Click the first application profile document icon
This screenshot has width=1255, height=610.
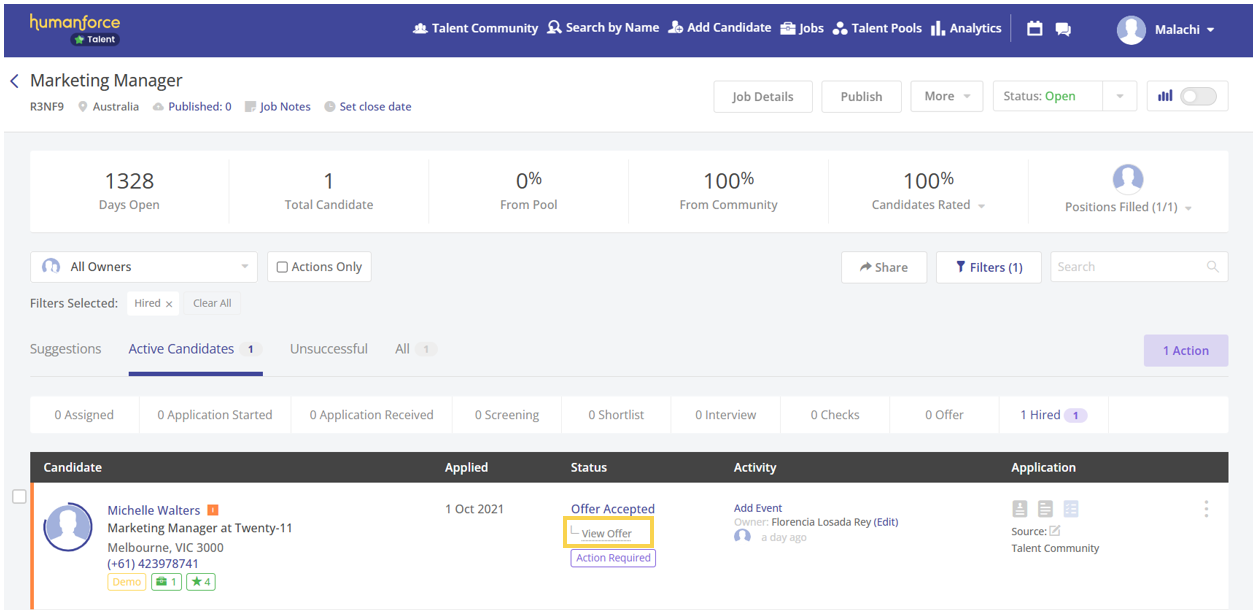(1020, 509)
